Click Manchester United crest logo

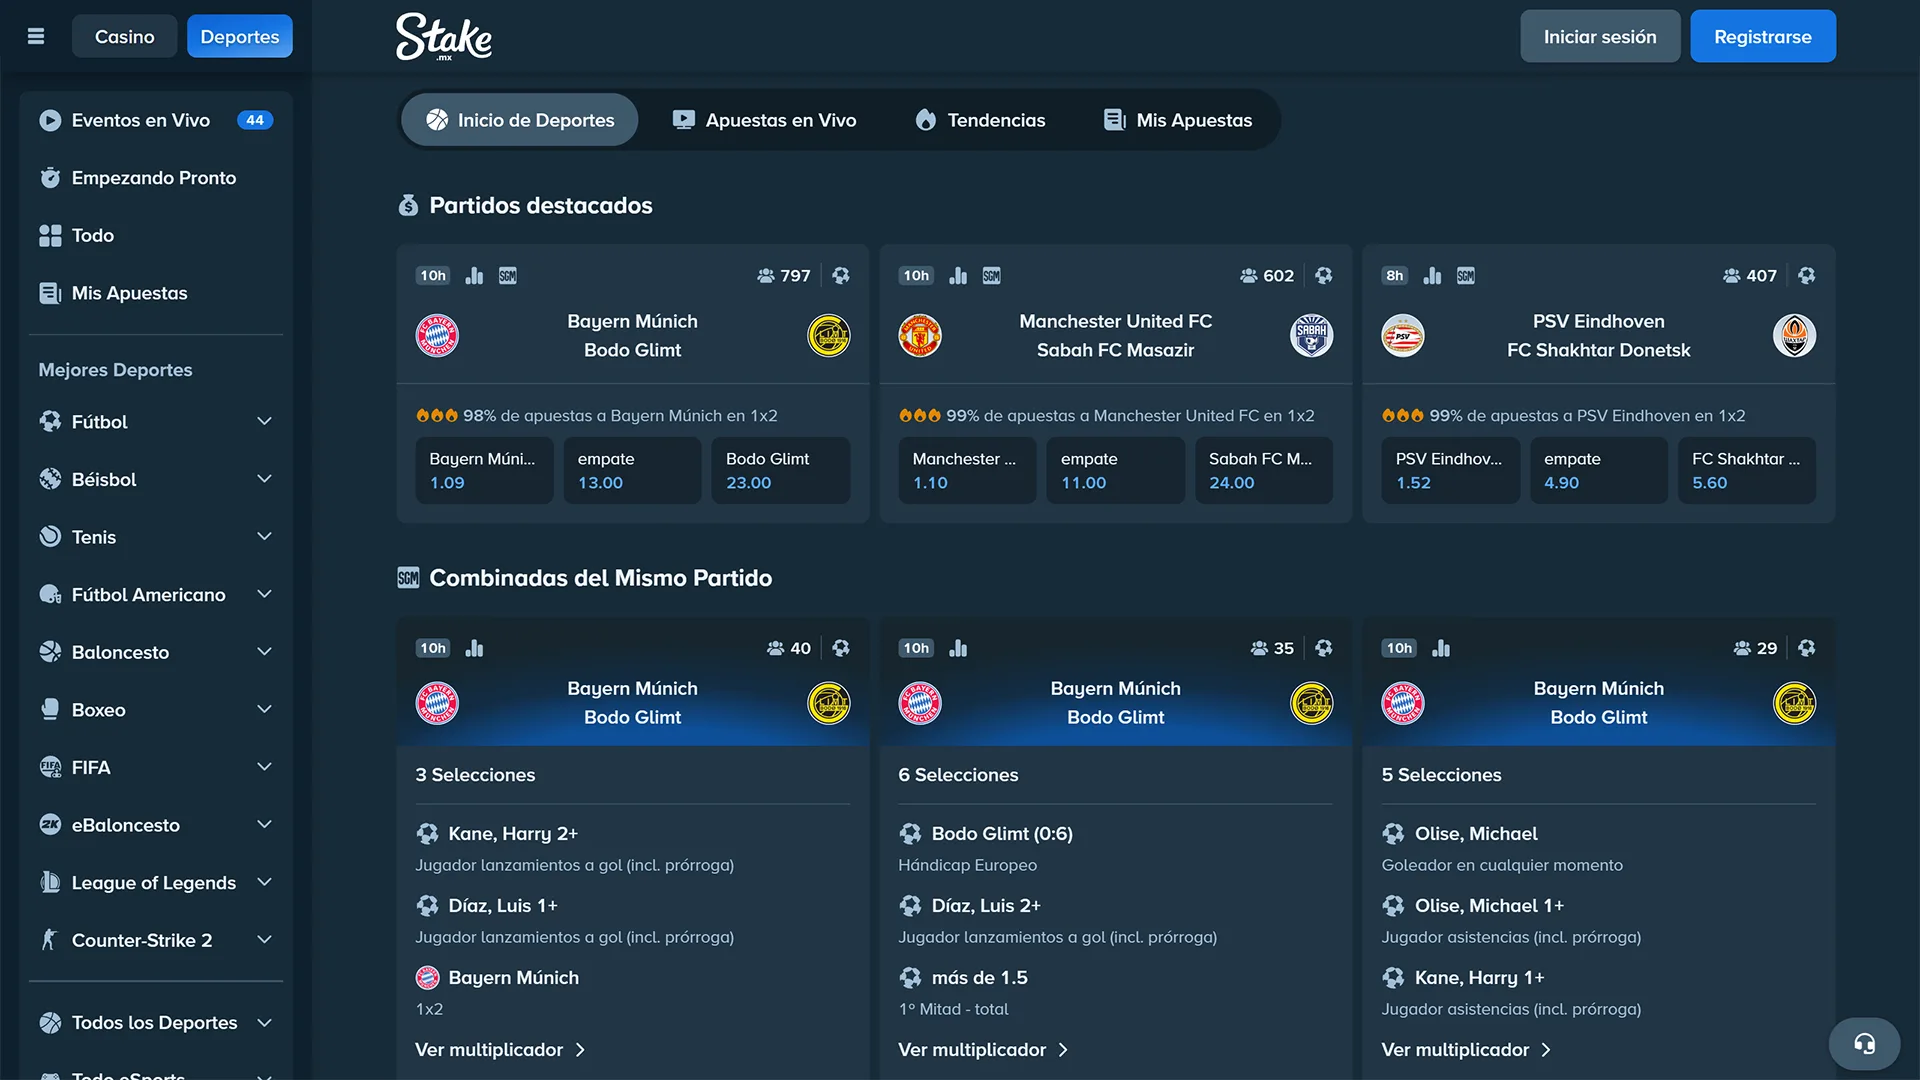pos(920,336)
